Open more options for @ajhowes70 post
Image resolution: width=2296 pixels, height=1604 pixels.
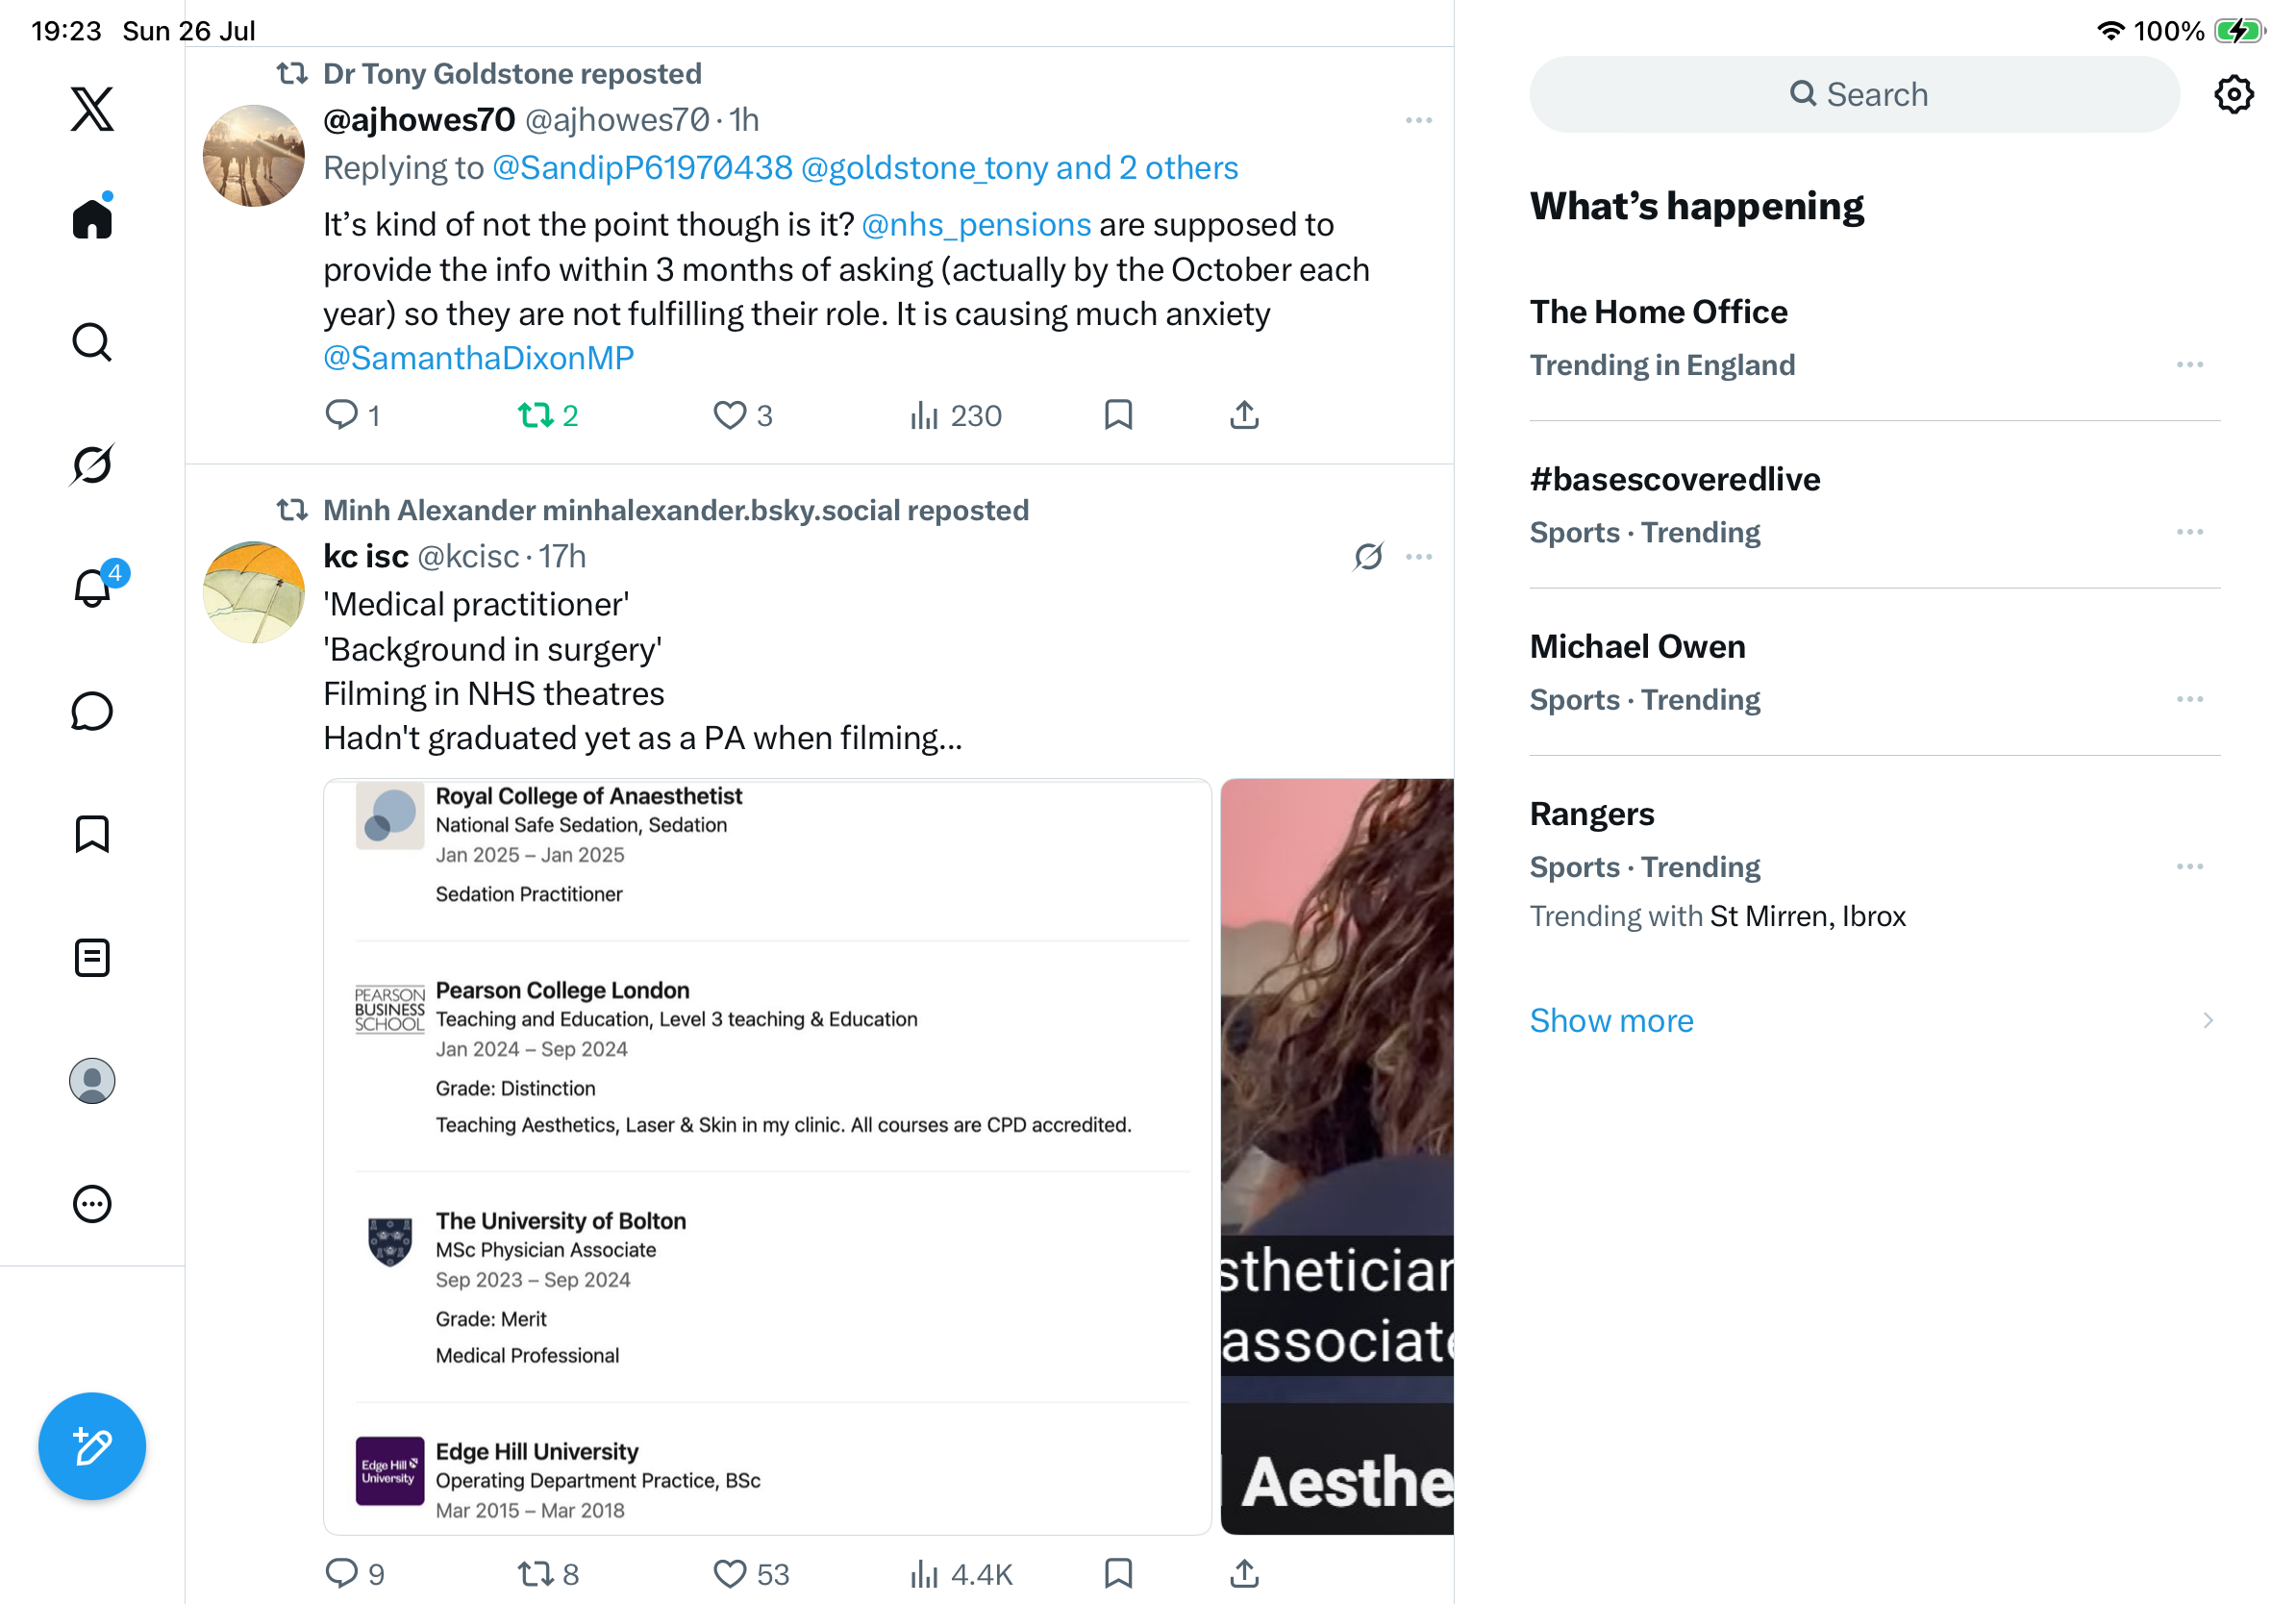click(x=1418, y=120)
